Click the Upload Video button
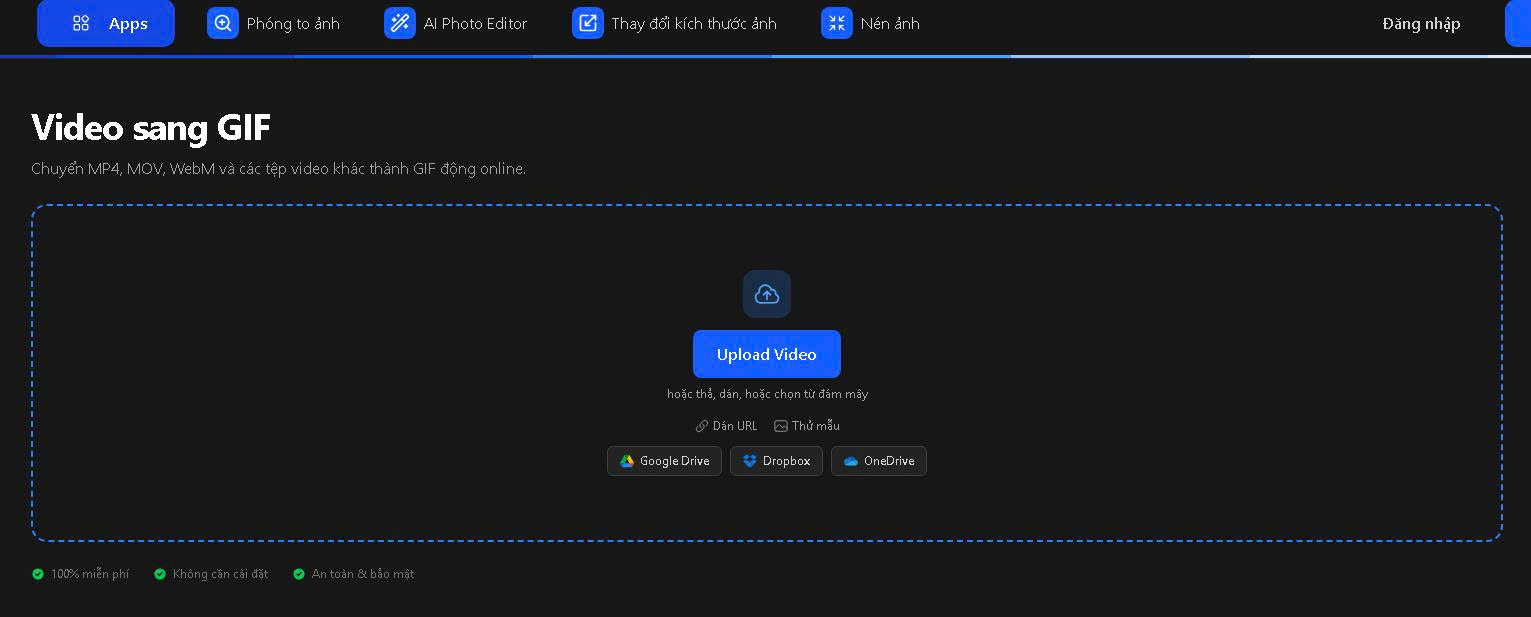 click(767, 354)
